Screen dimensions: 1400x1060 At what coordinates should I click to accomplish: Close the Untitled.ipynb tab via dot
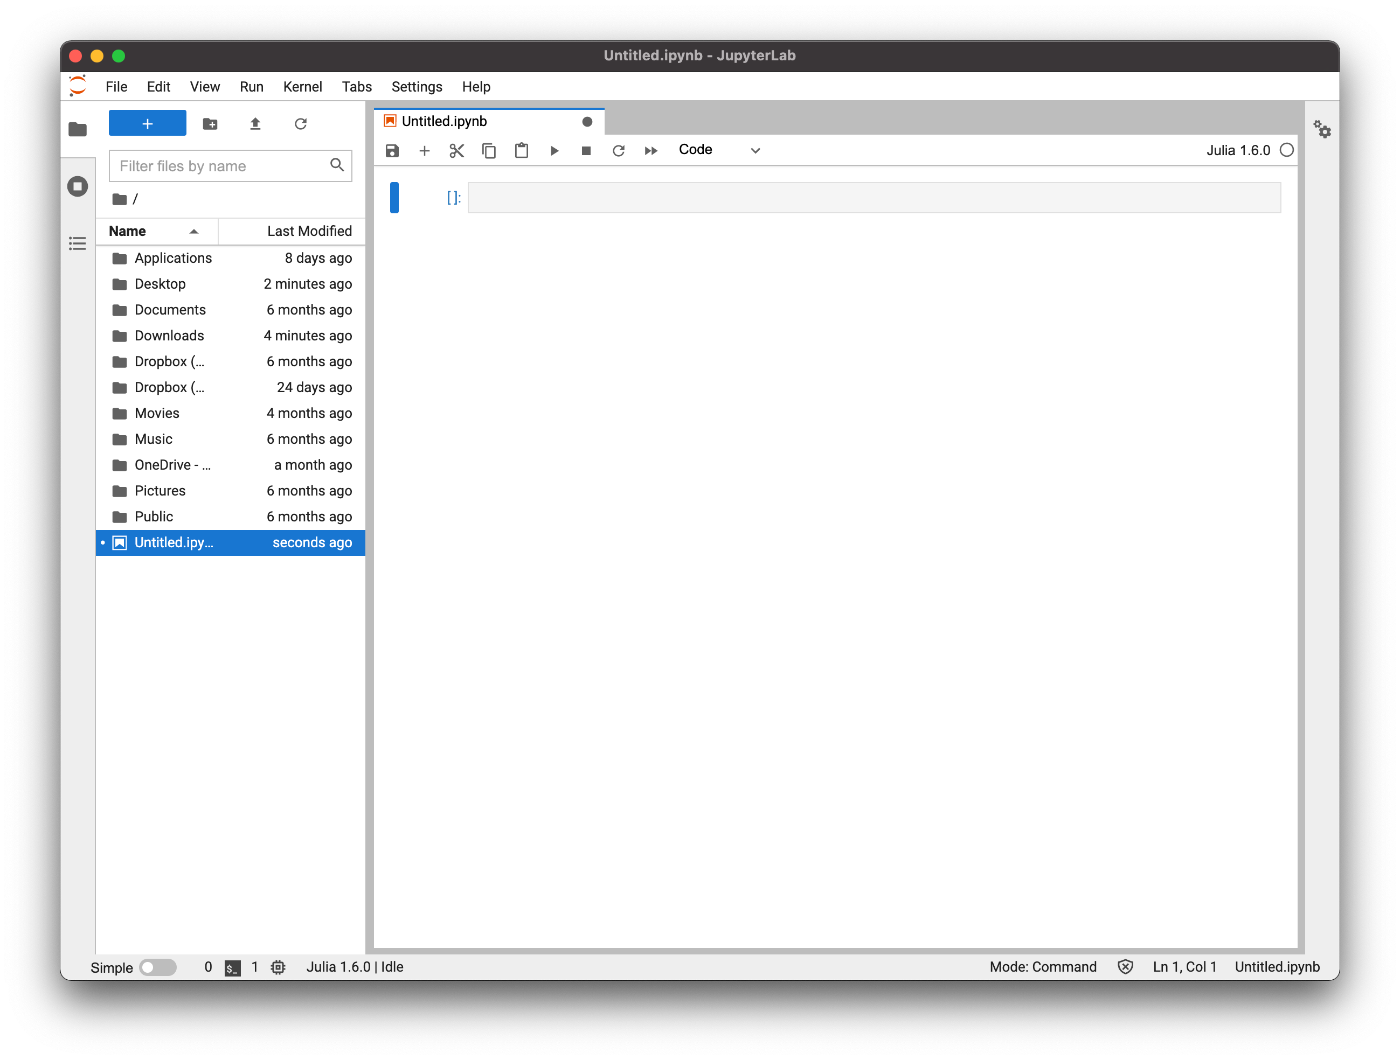click(x=587, y=122)
